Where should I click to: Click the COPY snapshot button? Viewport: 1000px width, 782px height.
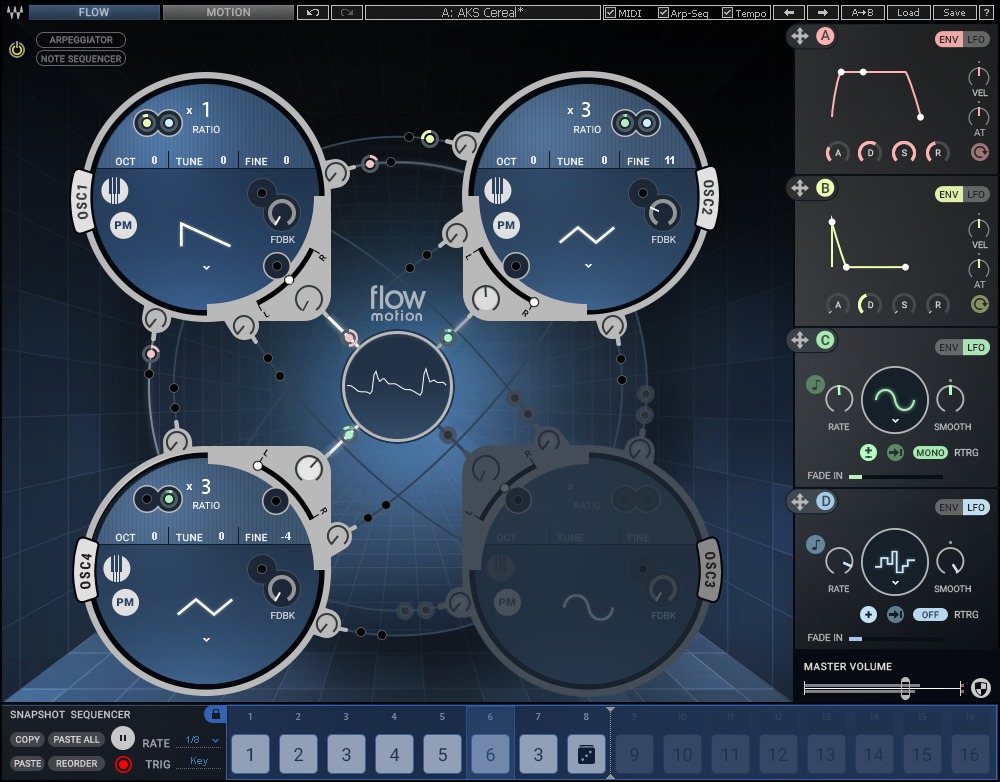[27, 739]
